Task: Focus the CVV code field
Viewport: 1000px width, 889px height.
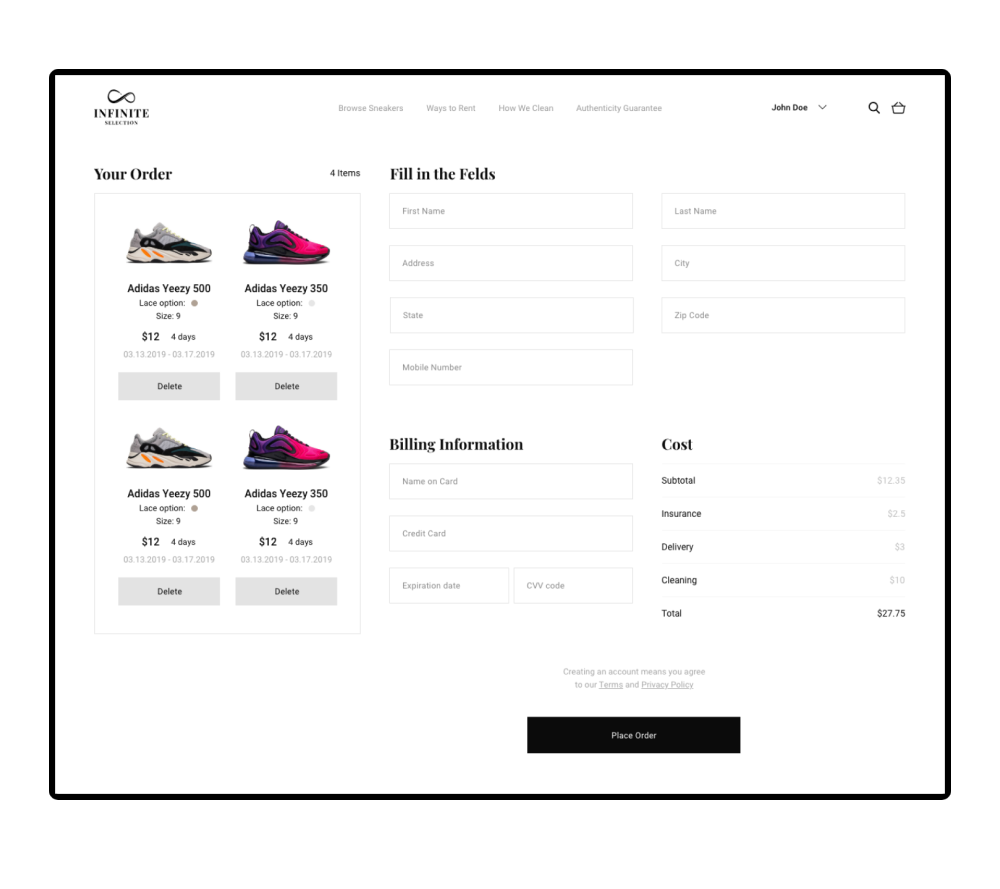Action: [573, 586]
